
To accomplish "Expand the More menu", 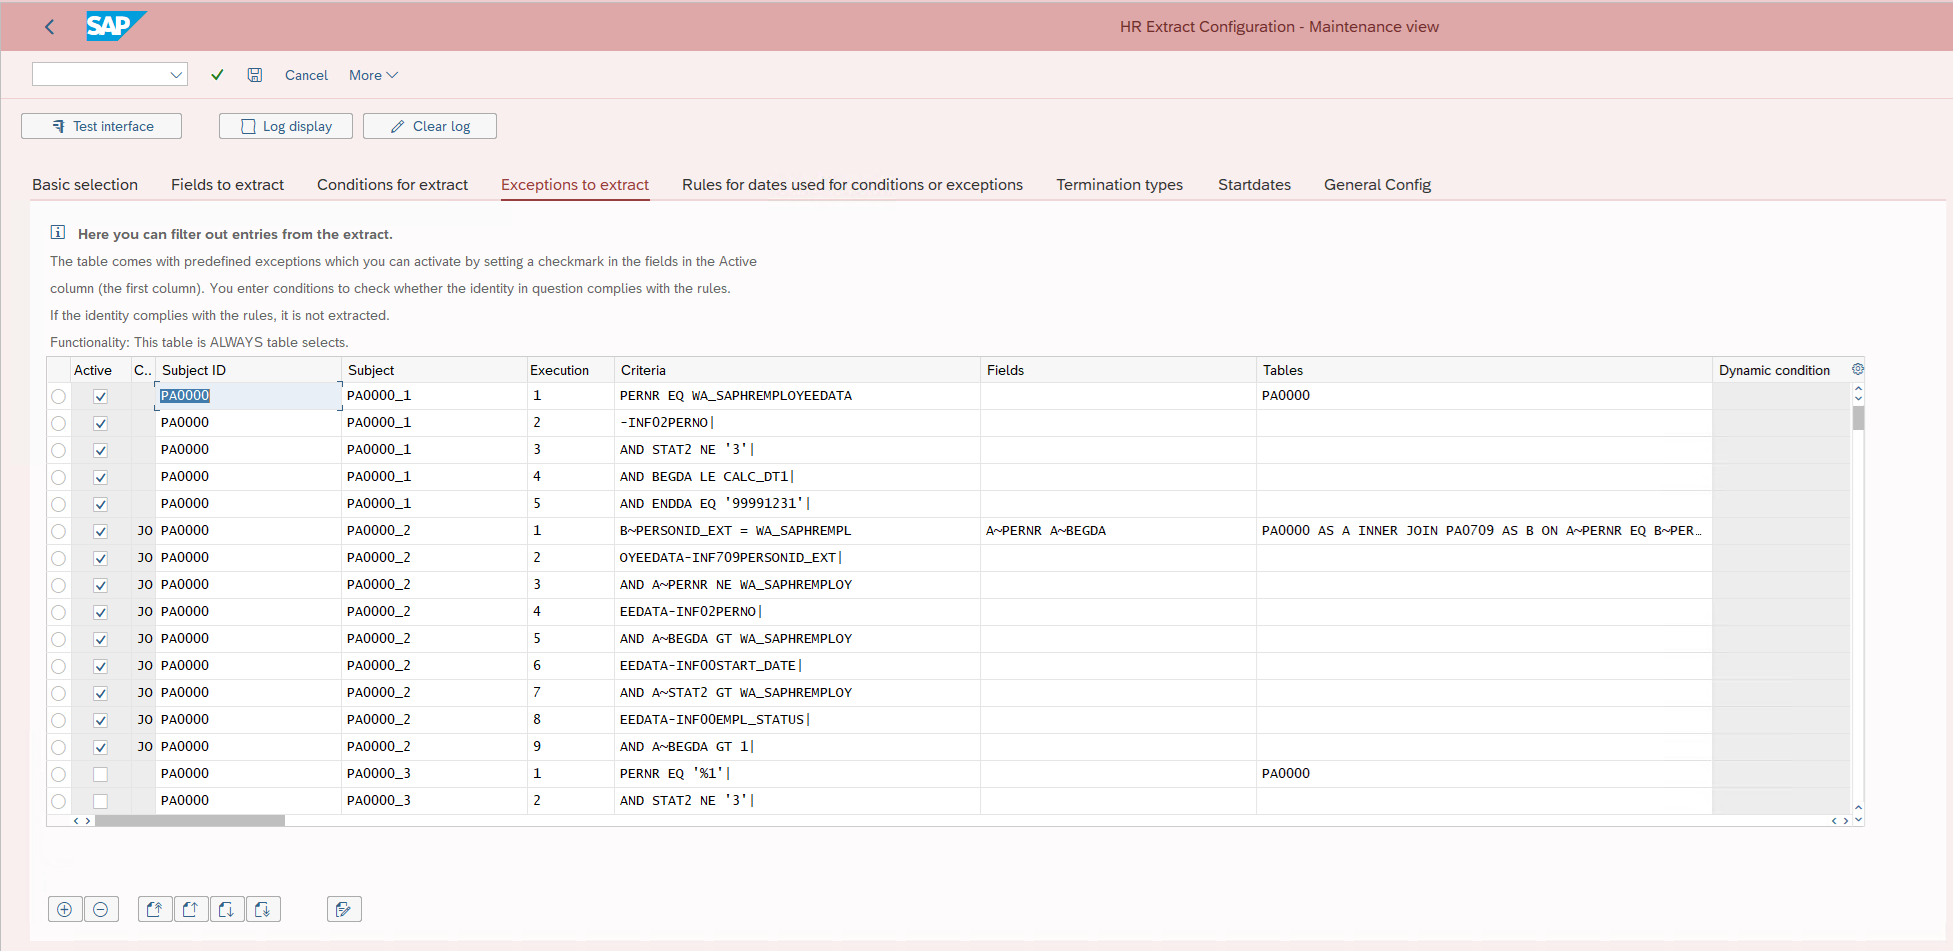I will (x=373, y=75).
